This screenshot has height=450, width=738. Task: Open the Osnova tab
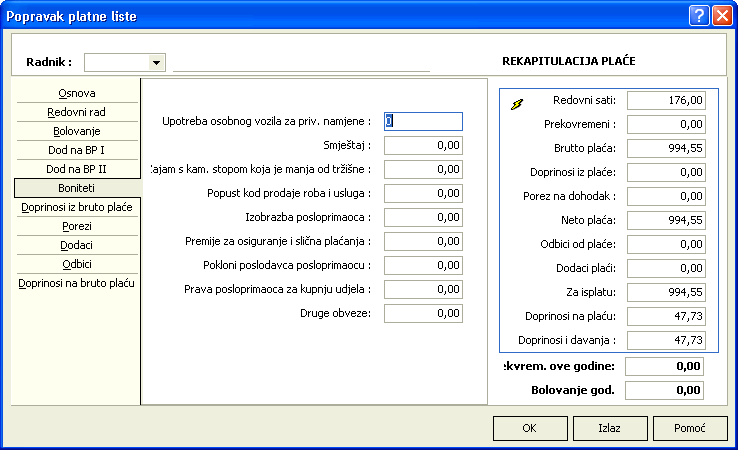click(x=77, y=93)
